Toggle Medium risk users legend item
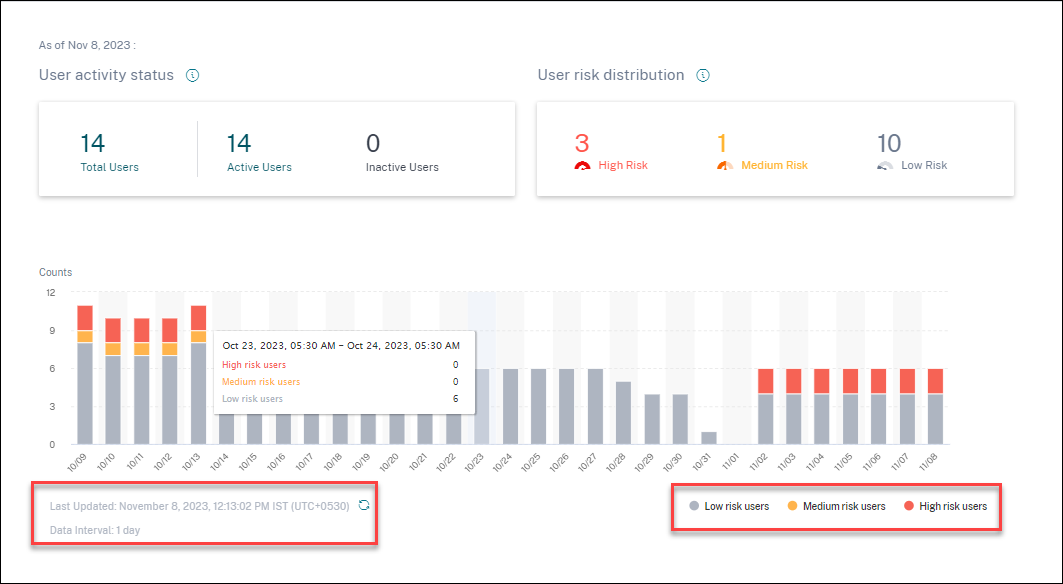 click(x=836, y=506)
